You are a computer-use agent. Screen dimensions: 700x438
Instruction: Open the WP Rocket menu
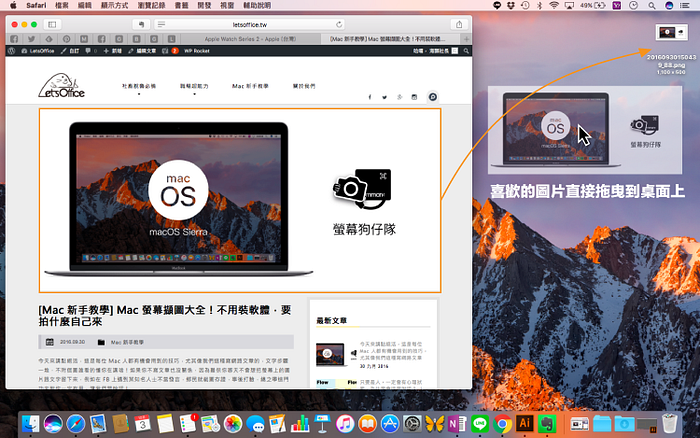(x=196, y=51)
